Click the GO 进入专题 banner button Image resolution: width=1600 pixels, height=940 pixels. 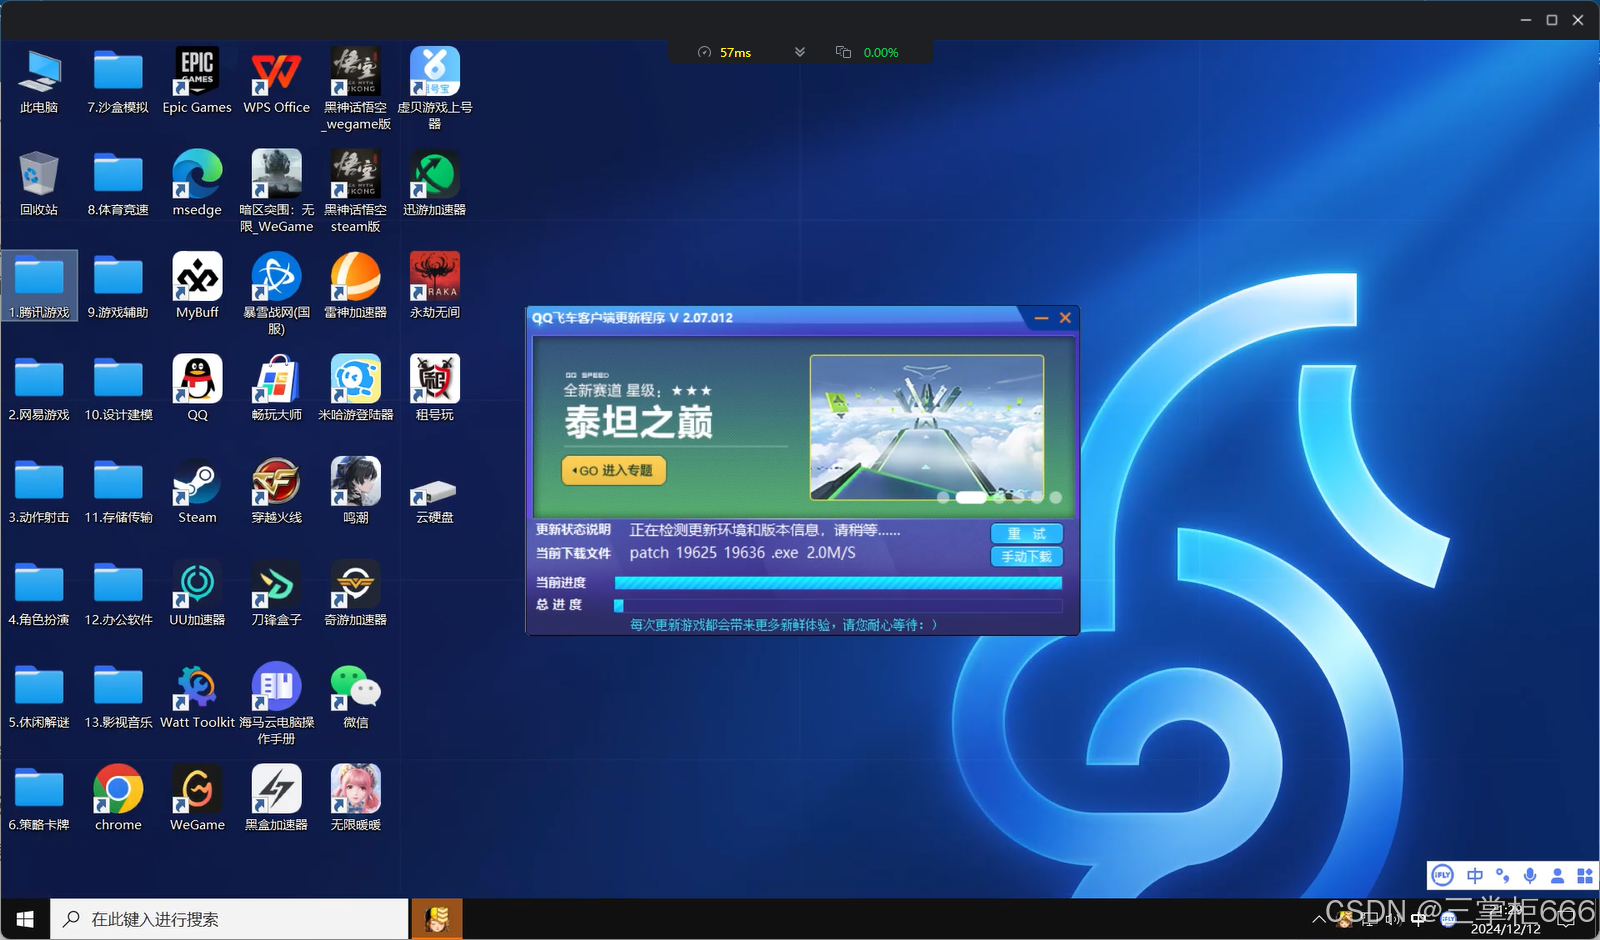tap(614, 470)
